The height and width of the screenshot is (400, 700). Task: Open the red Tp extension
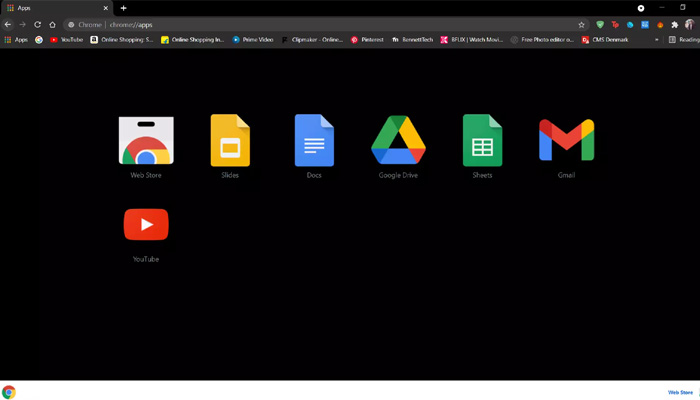click(615, 25)
